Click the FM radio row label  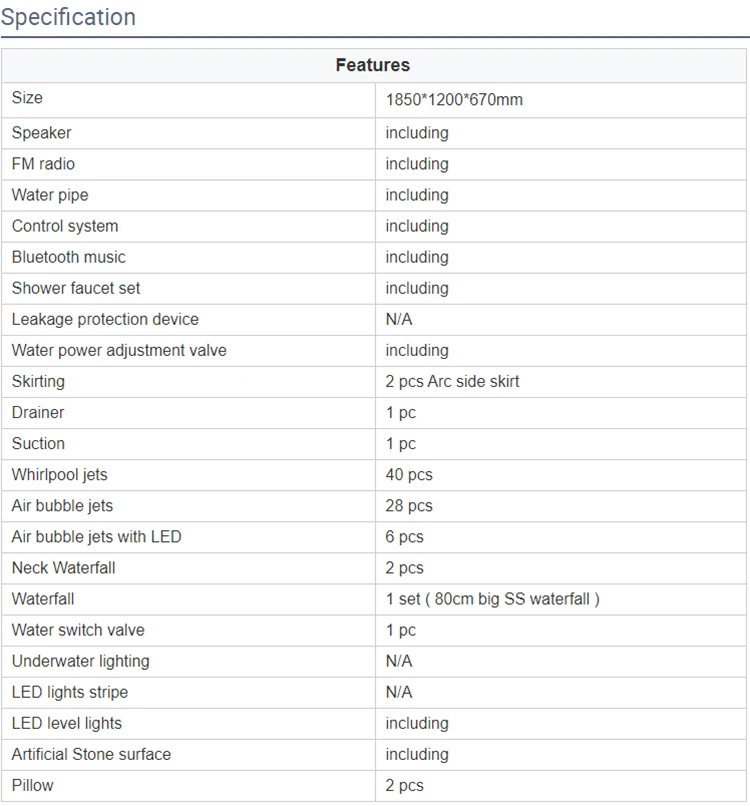pyautogui.click(x=43, y=164)
